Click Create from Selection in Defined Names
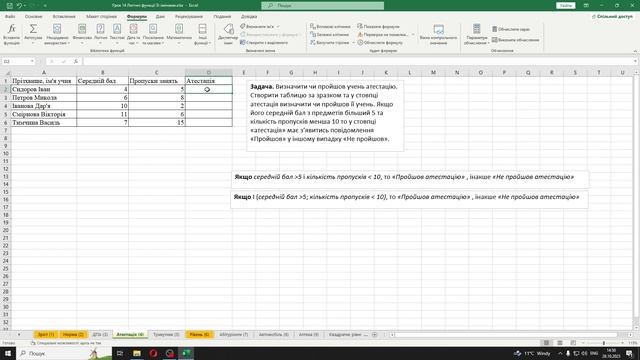 (264, 42)
